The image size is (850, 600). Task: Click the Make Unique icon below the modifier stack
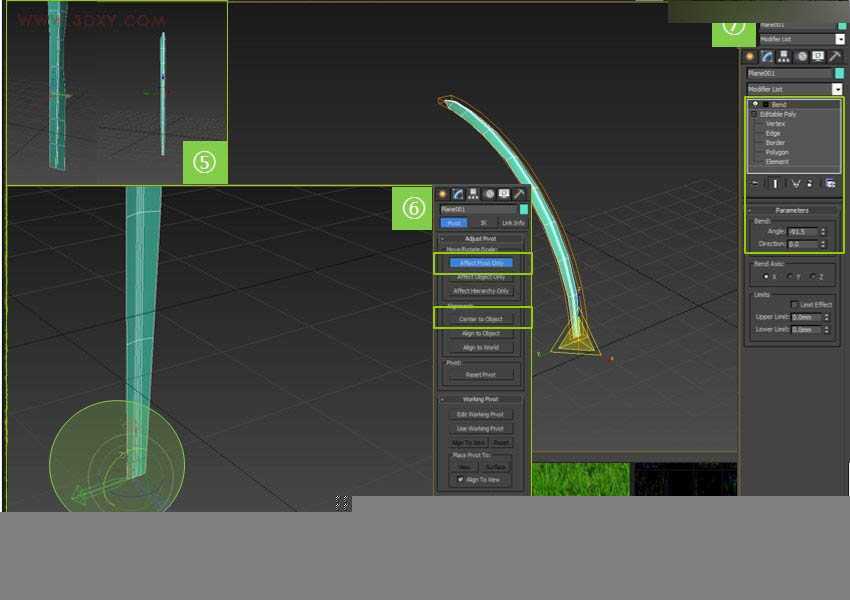(795, 184)
